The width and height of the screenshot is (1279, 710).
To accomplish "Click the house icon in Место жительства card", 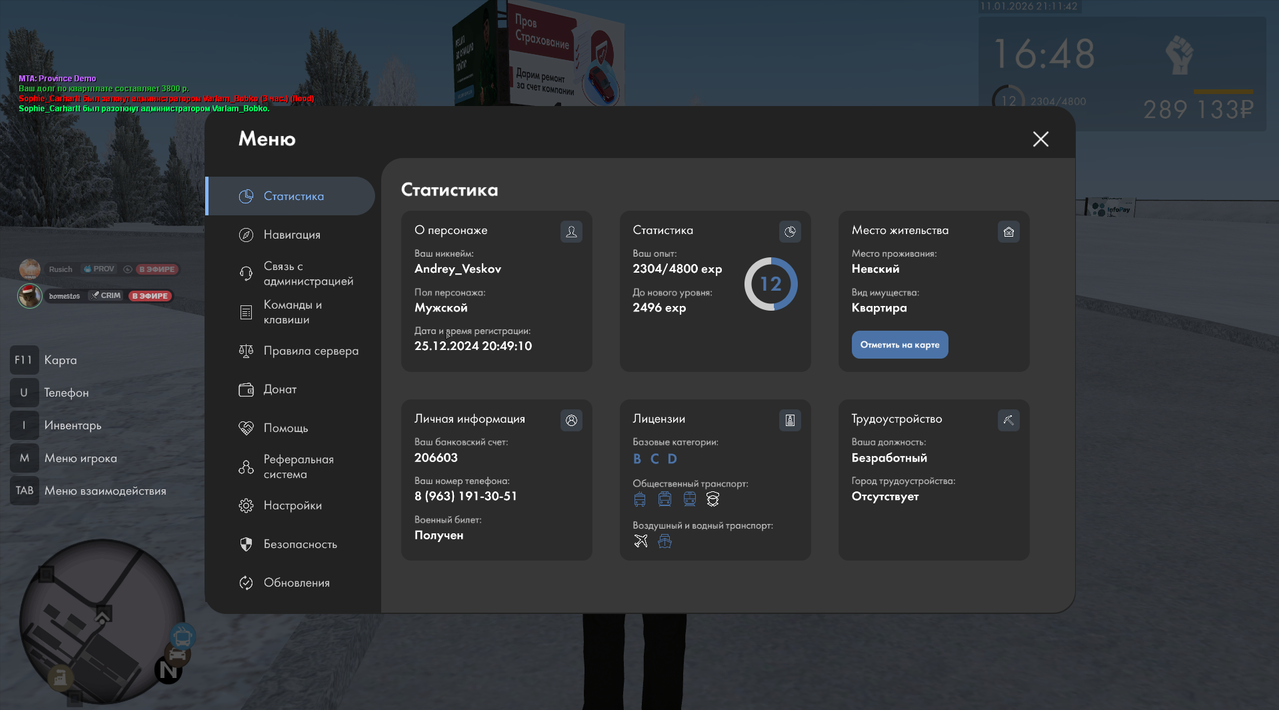I will coord(1008,231).
